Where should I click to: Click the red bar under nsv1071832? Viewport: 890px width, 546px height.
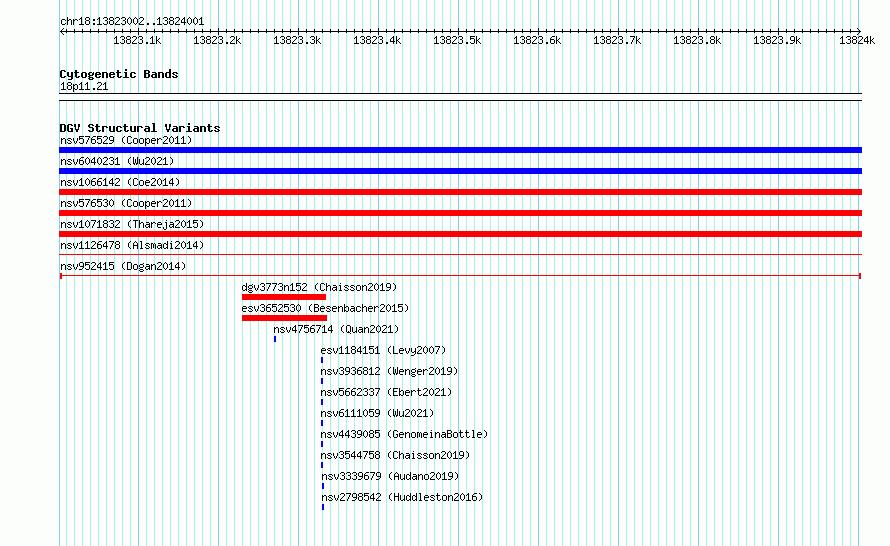point(460,234)
